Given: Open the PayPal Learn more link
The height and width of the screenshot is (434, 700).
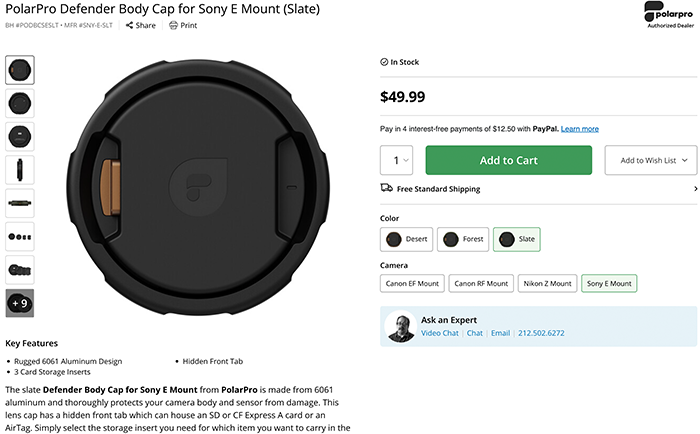Looking at the screenshot, I should 579,129.
